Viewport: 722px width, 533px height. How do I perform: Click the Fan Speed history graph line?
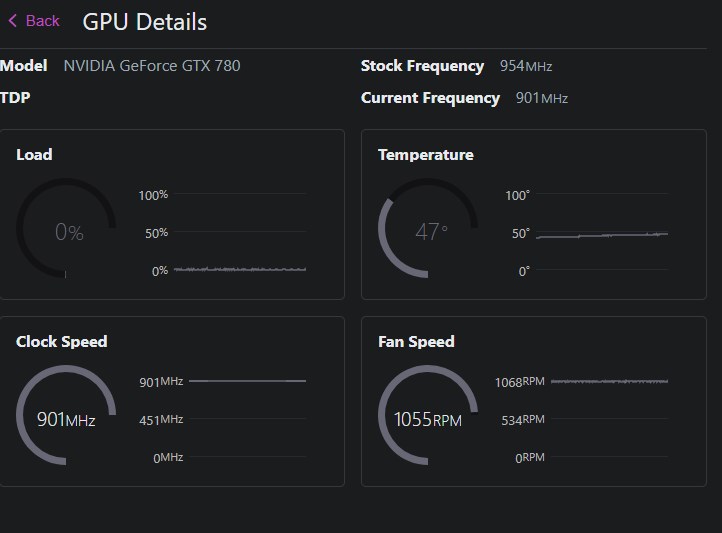[x=609, y=381]
